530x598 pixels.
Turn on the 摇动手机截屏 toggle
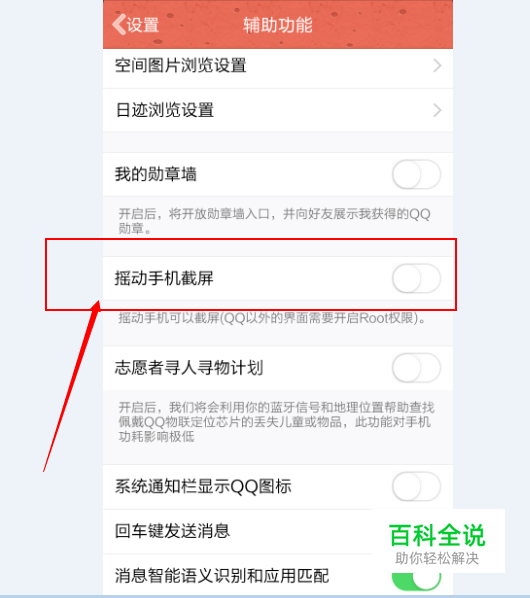tap(416, 278)
